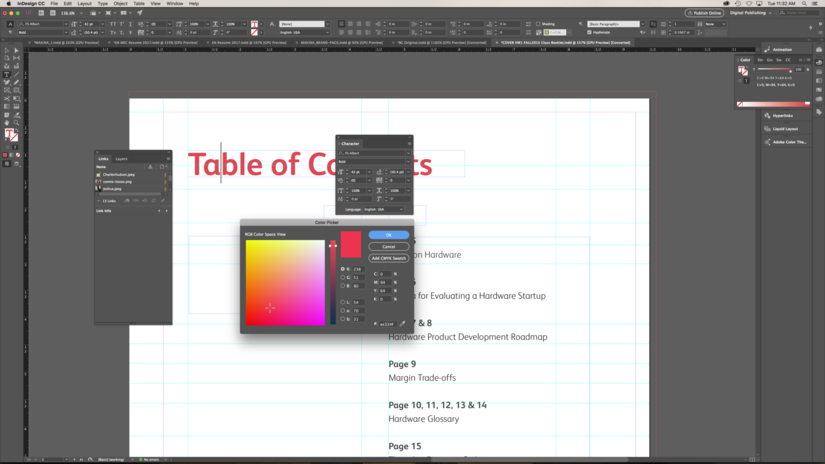
Task: Open the Layout menu
Action: [84, 4]
